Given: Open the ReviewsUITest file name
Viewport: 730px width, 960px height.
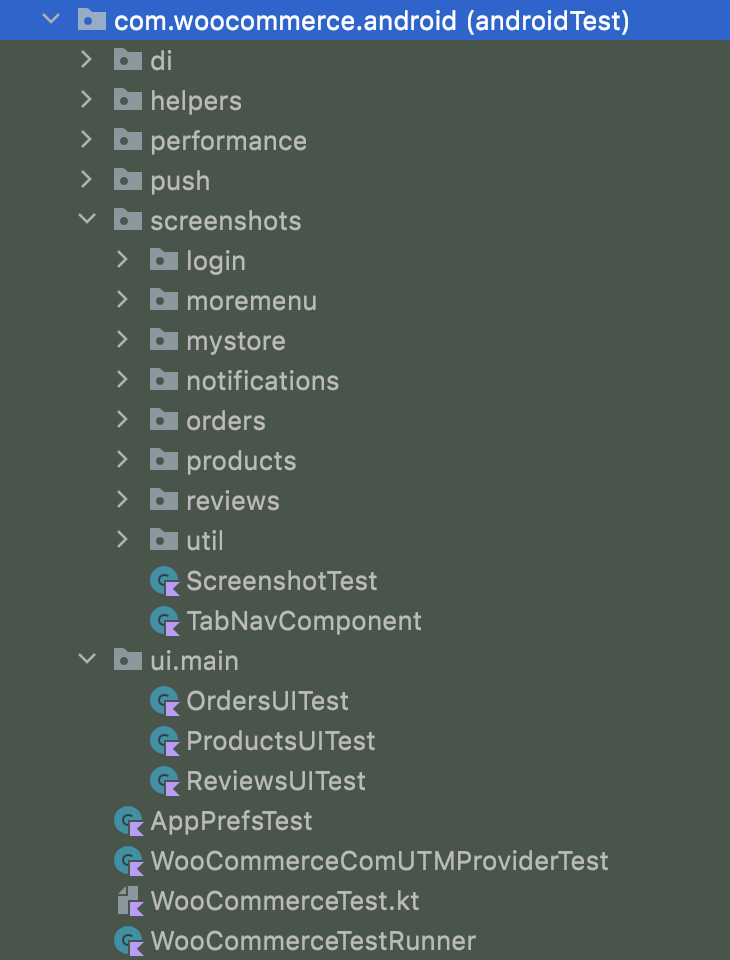Looking at the screenshot, I should click(276, 781).
